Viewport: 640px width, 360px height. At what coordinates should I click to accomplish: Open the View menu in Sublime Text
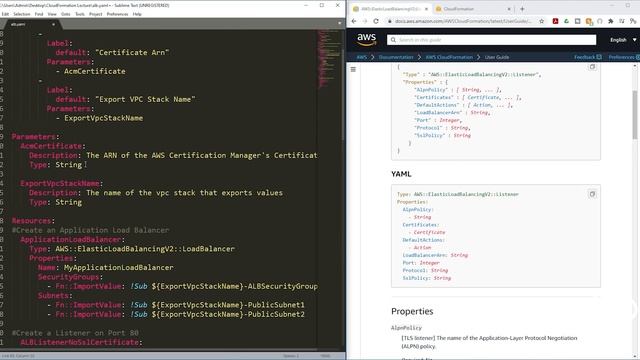click(x=52, y=14)
